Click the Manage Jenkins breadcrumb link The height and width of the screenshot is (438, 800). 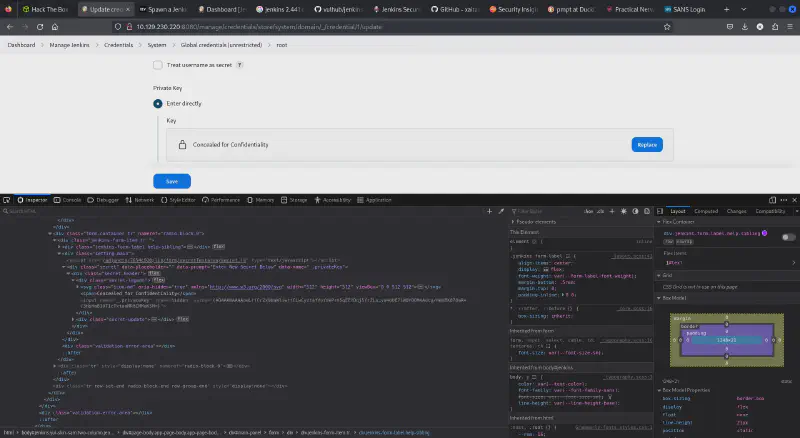coord(65,45)
